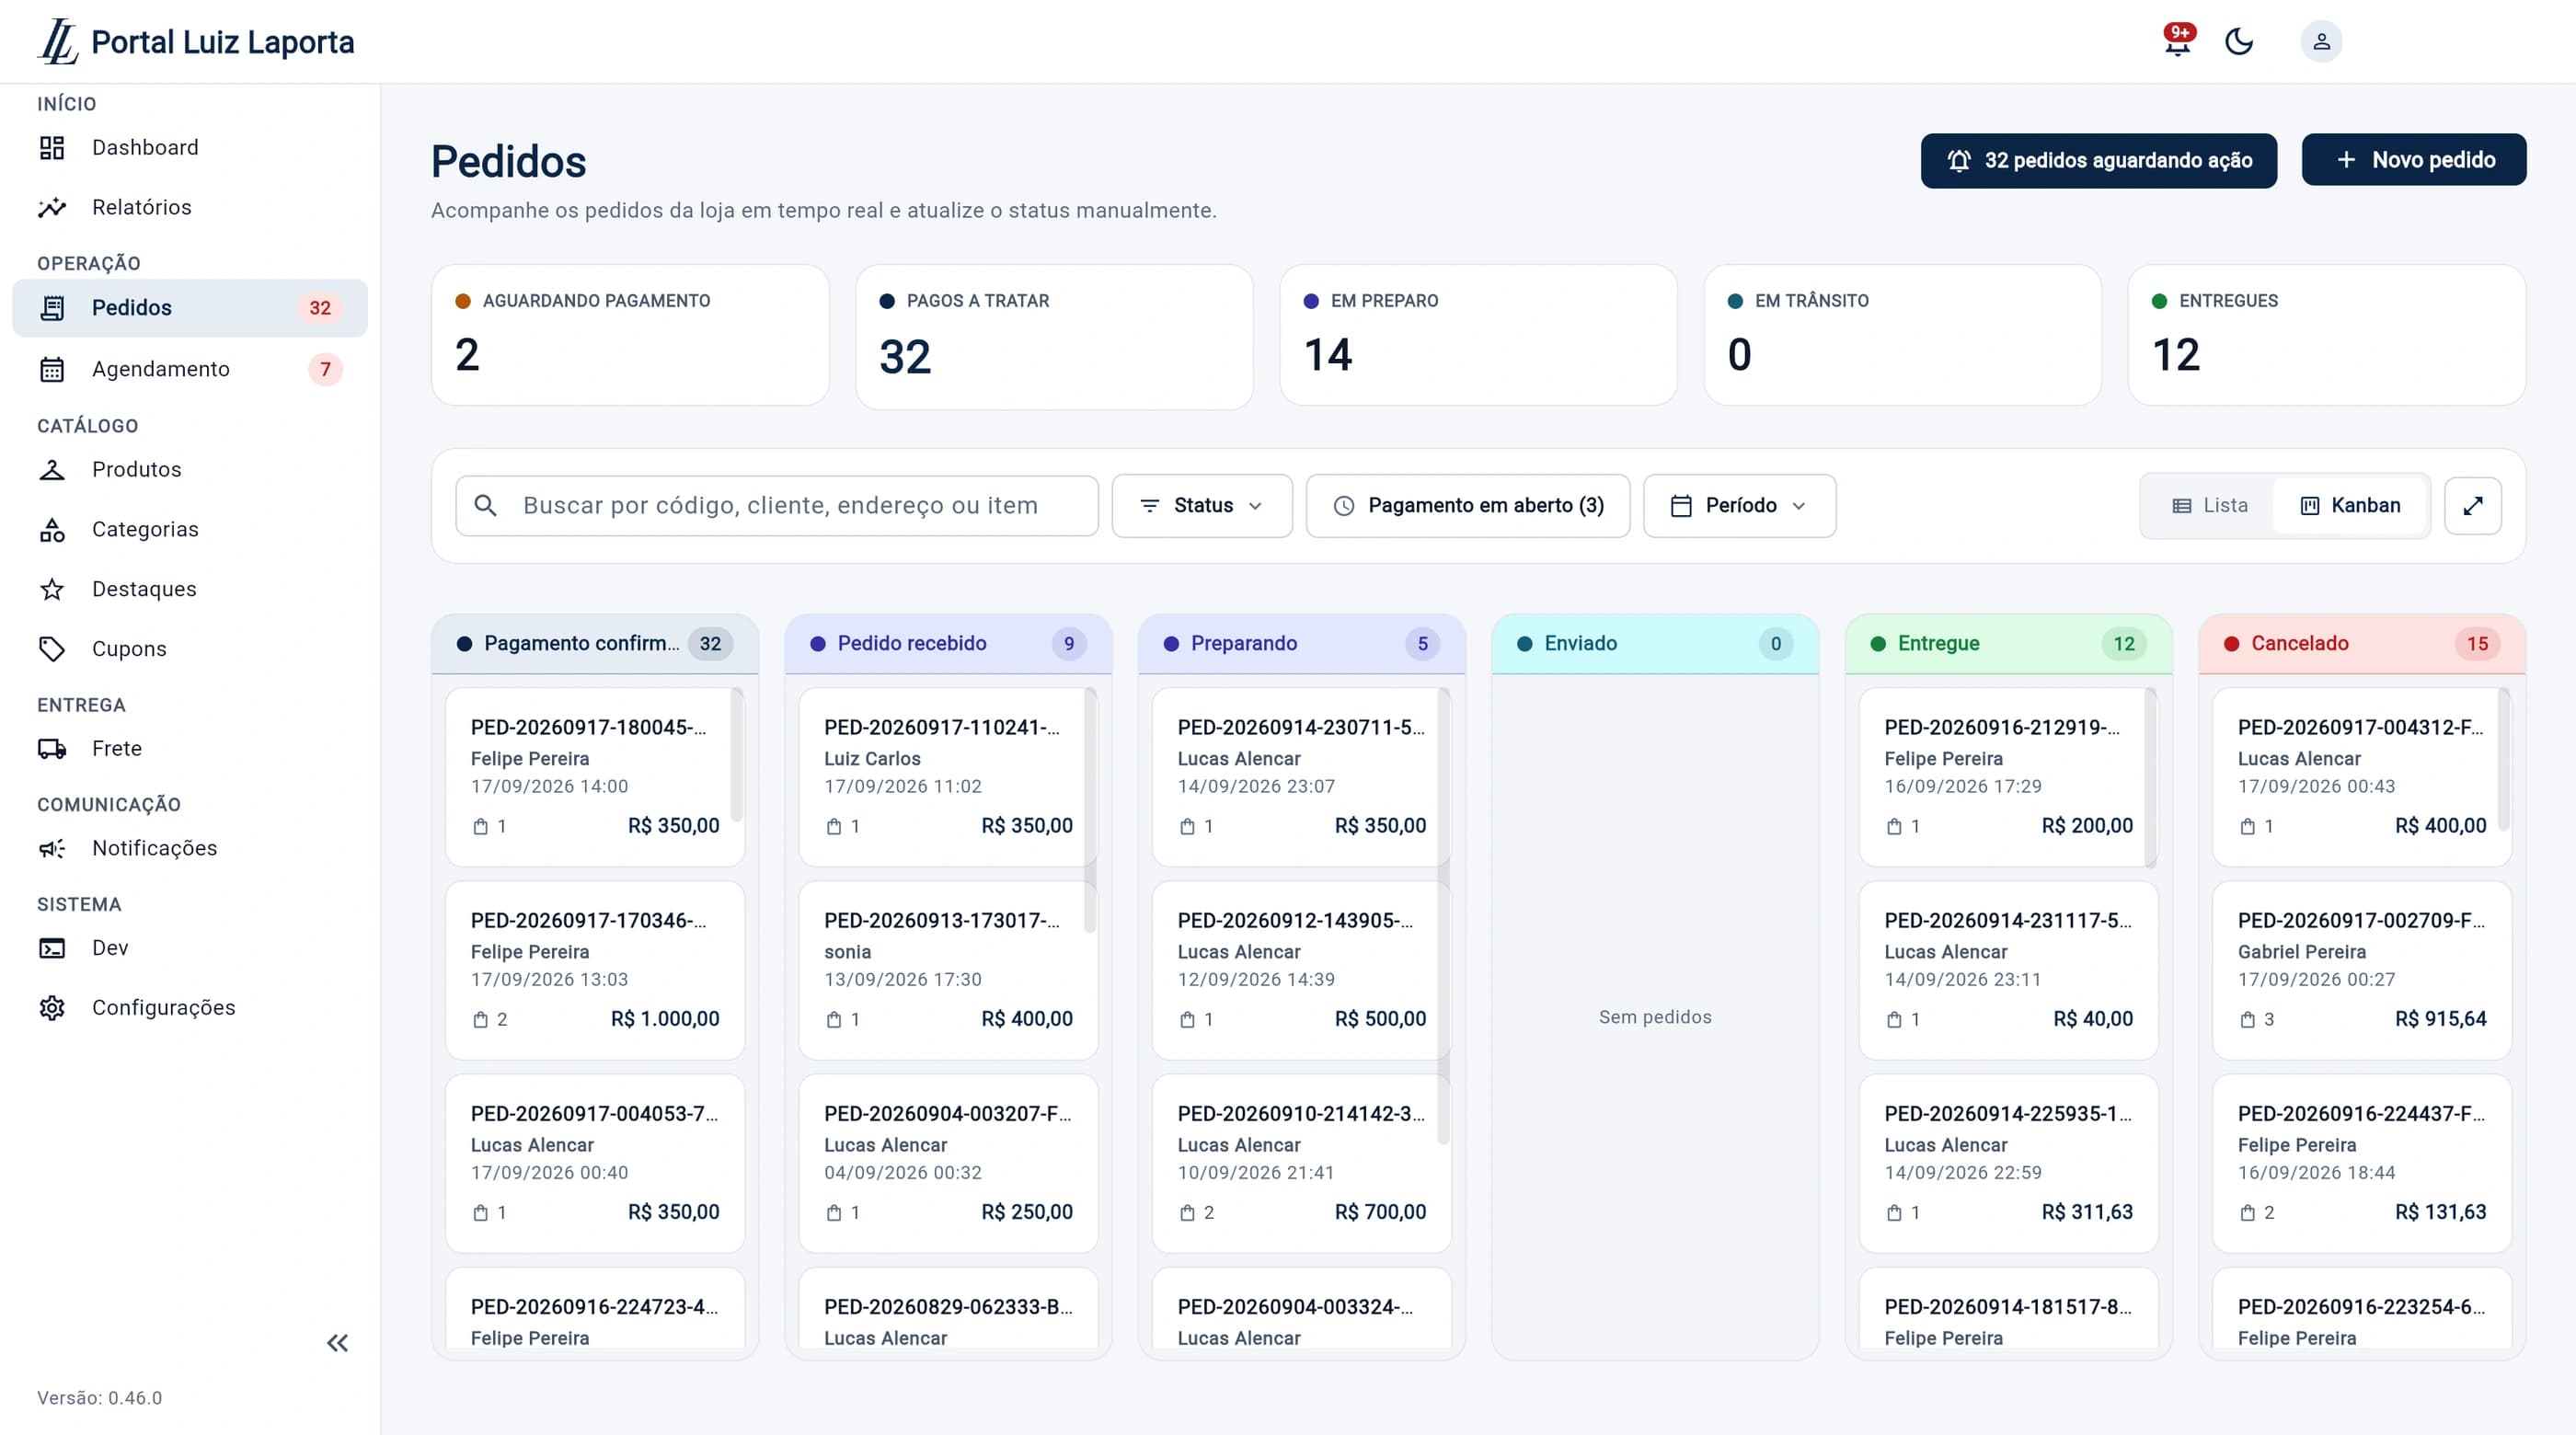Open Configurações menu item
Viewport: 2576px width, 1435px height.
[x=190, y=1007]
